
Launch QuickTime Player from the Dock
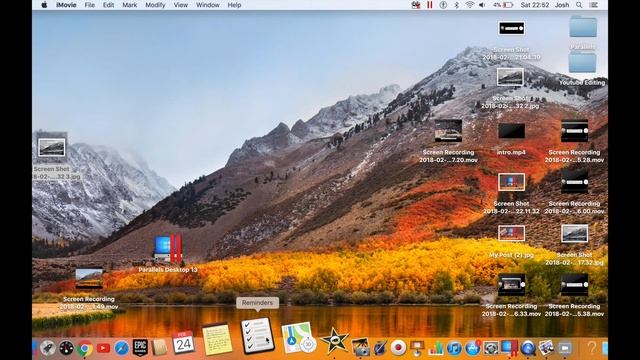point(528,348)
